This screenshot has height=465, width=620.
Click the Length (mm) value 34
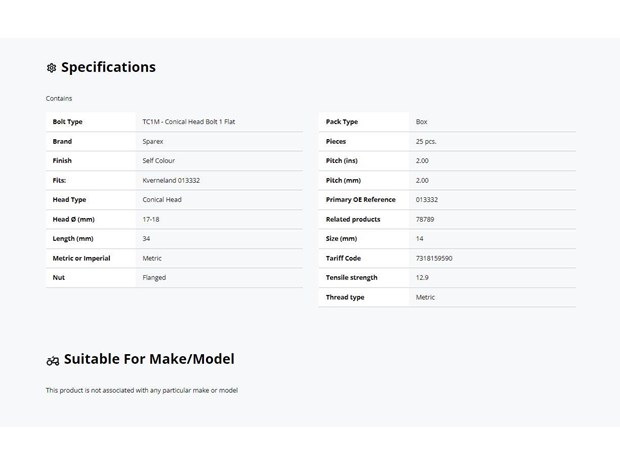click(x=146, y=239)
